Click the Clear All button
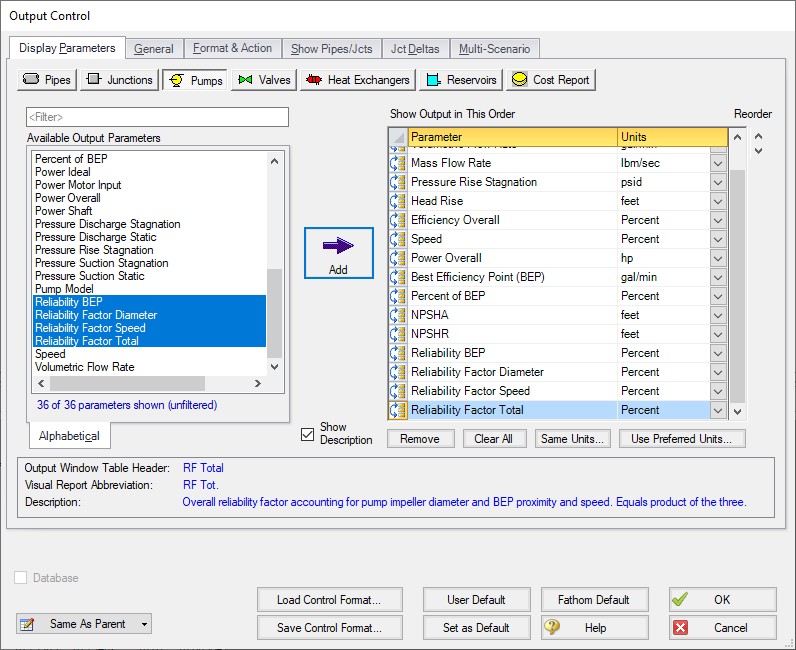 pos(493,439)
